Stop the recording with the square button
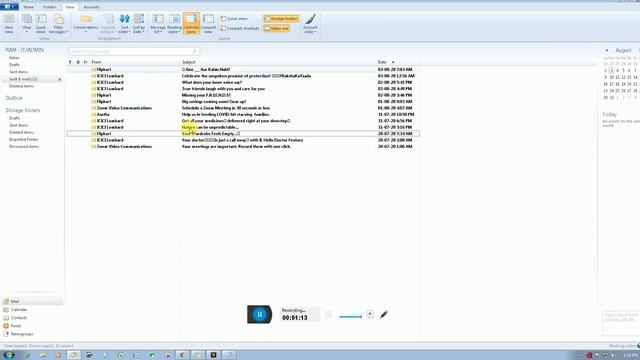This screenshot has height=360, width=640. pyautogui.click(x=328, y=315)
